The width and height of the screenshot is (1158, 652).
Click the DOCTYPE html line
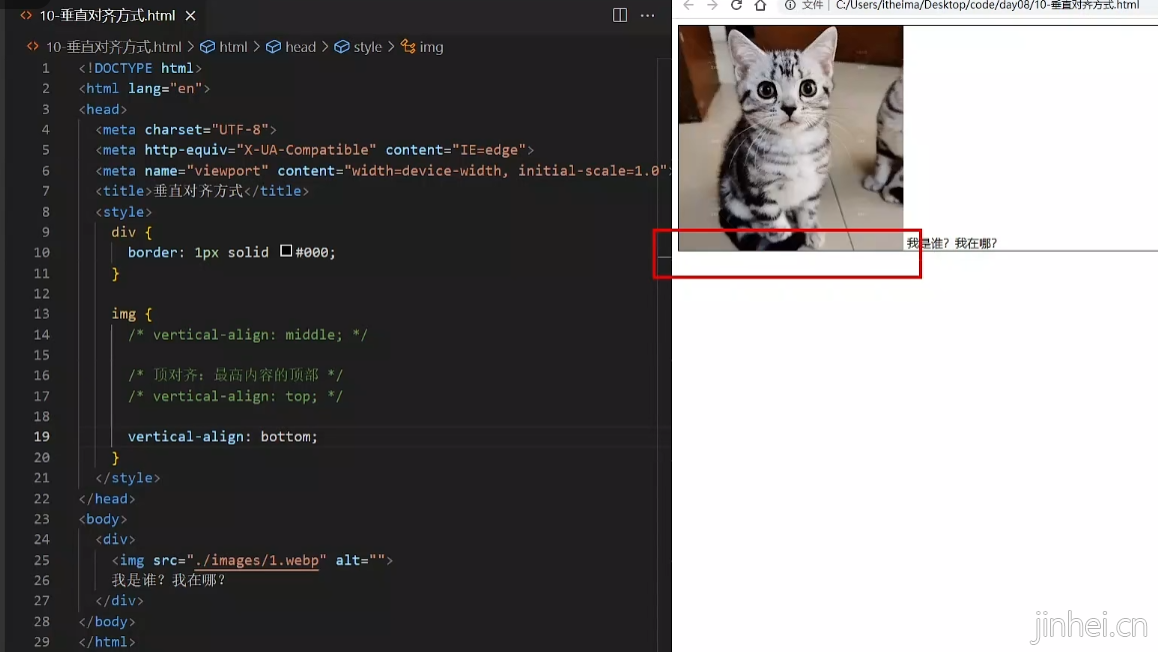pyautogui.click(x=140, y=68)
